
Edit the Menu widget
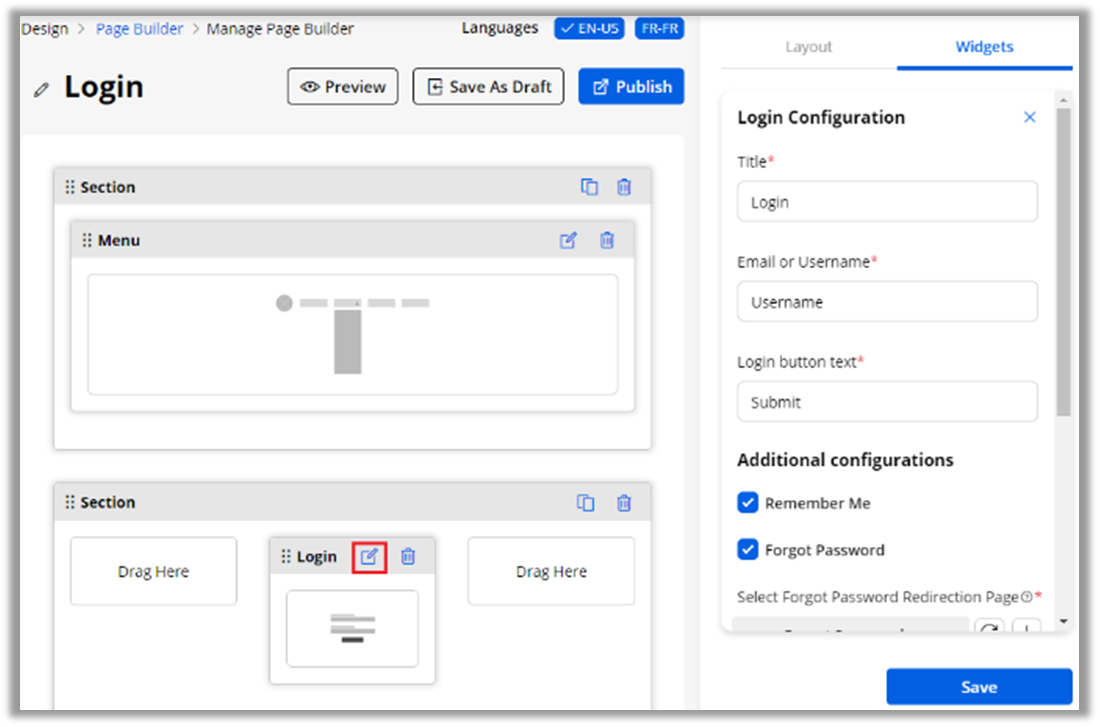click(x=568, y=240)
